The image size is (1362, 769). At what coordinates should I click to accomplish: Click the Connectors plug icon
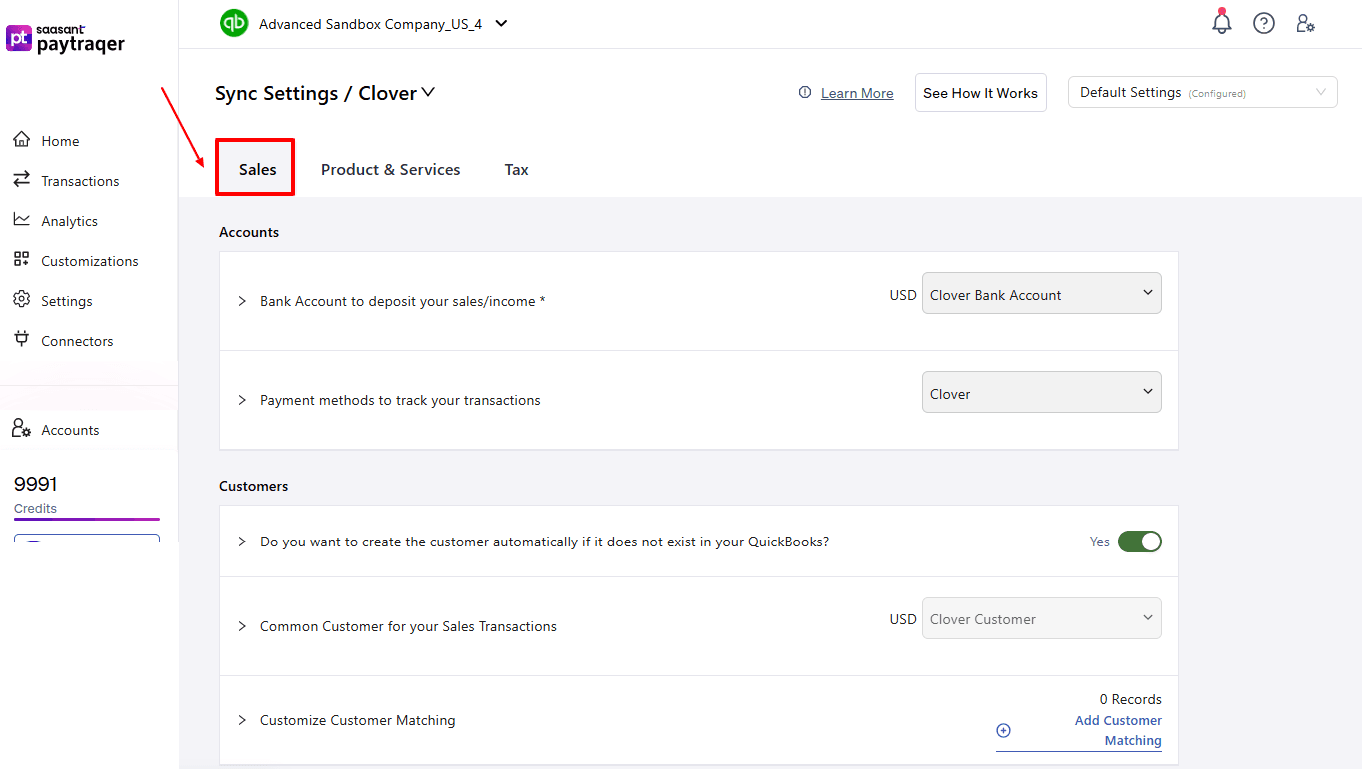click(22, 340)
